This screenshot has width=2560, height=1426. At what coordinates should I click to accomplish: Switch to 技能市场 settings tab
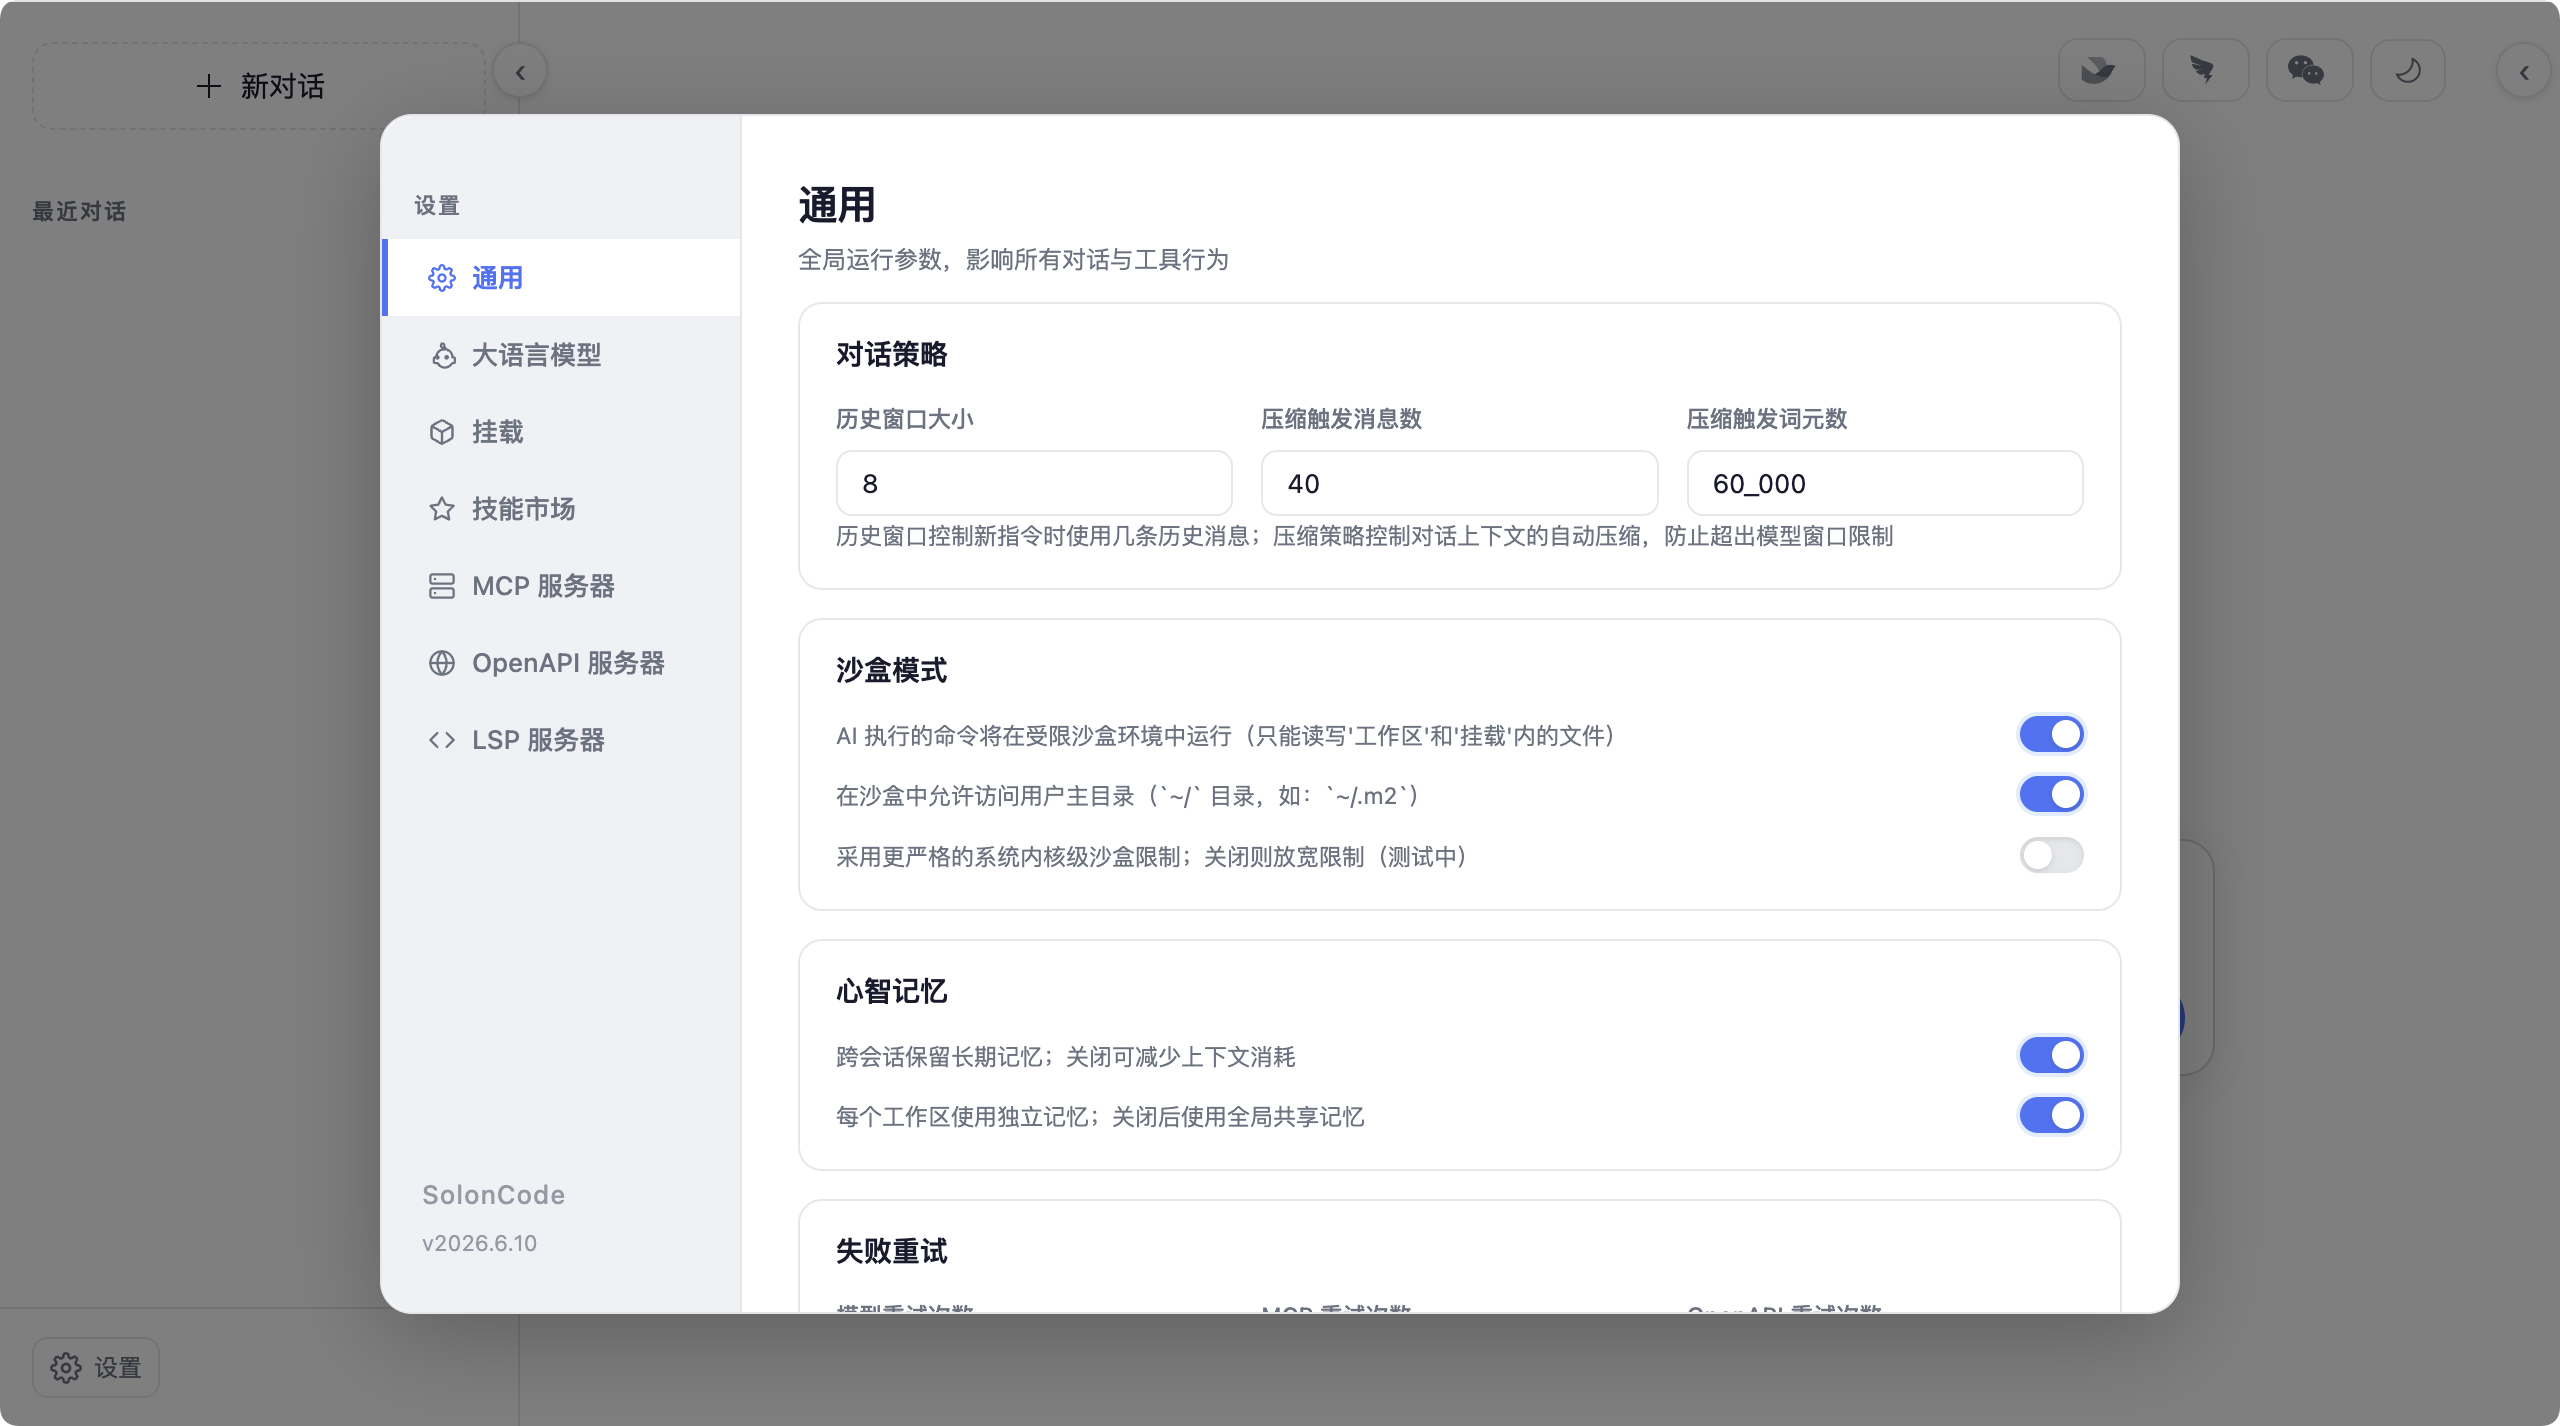(x=561, y=509)
